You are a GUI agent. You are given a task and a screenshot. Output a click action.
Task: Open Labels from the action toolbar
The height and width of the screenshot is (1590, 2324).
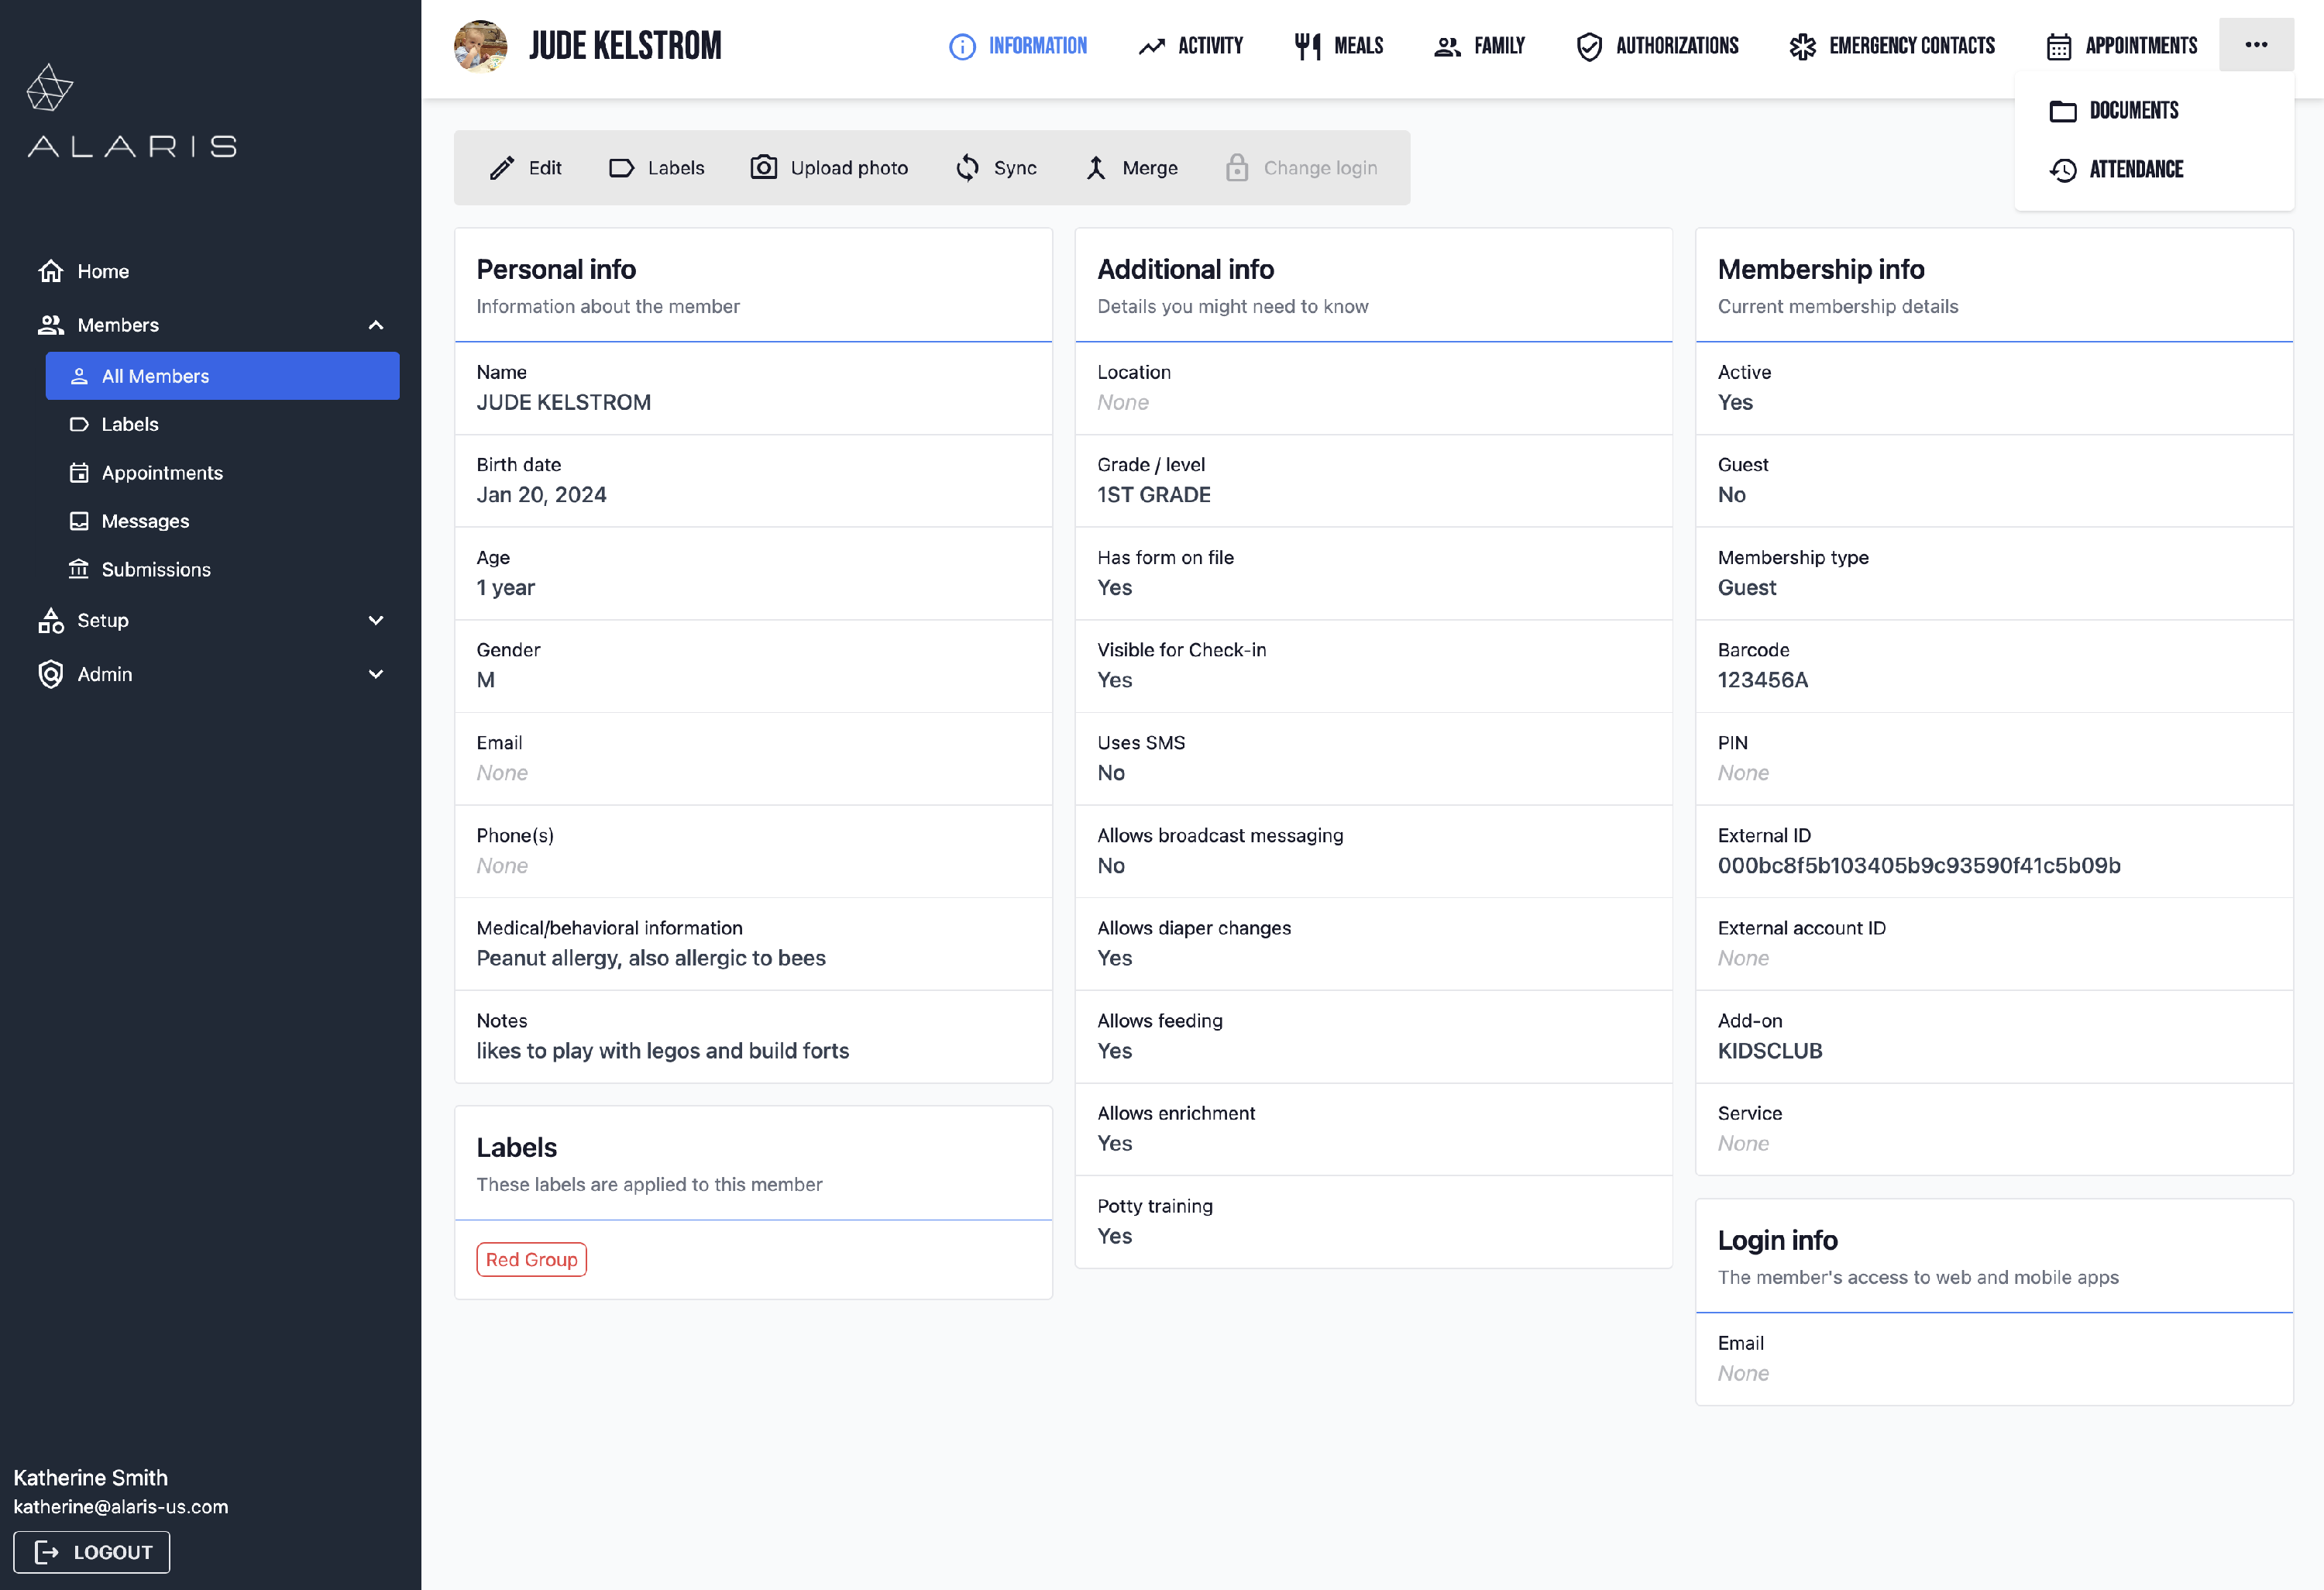[656, 168]
